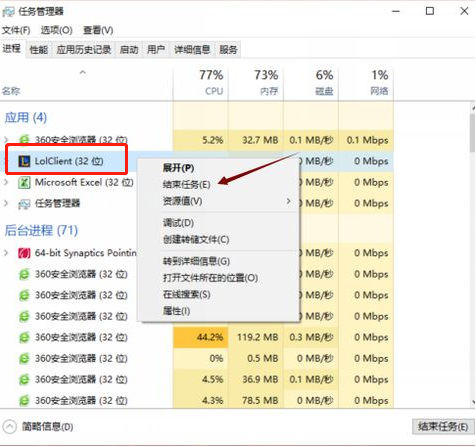Click the 任务管理器 process row icon
Image resolution: width=476 pixels, height=447 pixels.
[24, 204]
